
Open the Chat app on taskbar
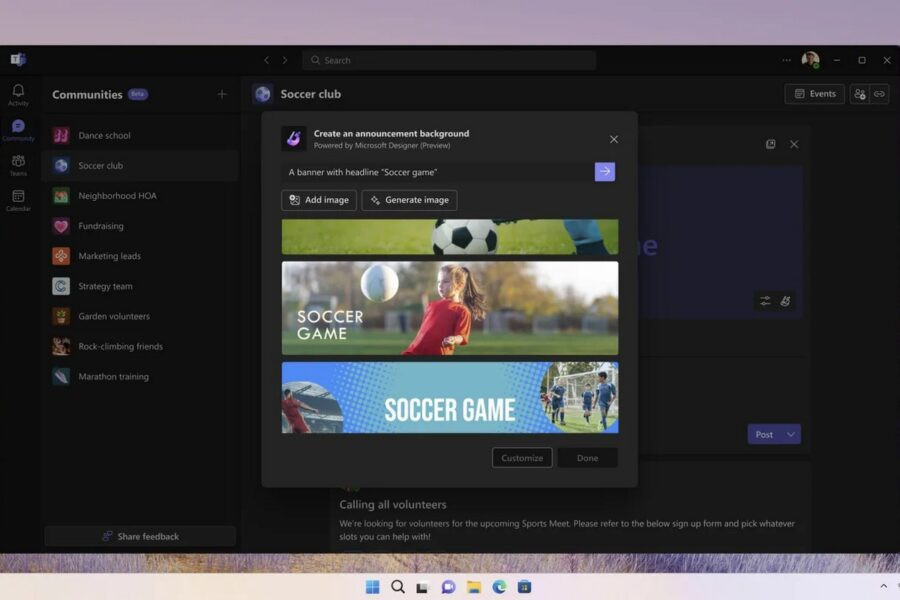(x=448, y=587)
